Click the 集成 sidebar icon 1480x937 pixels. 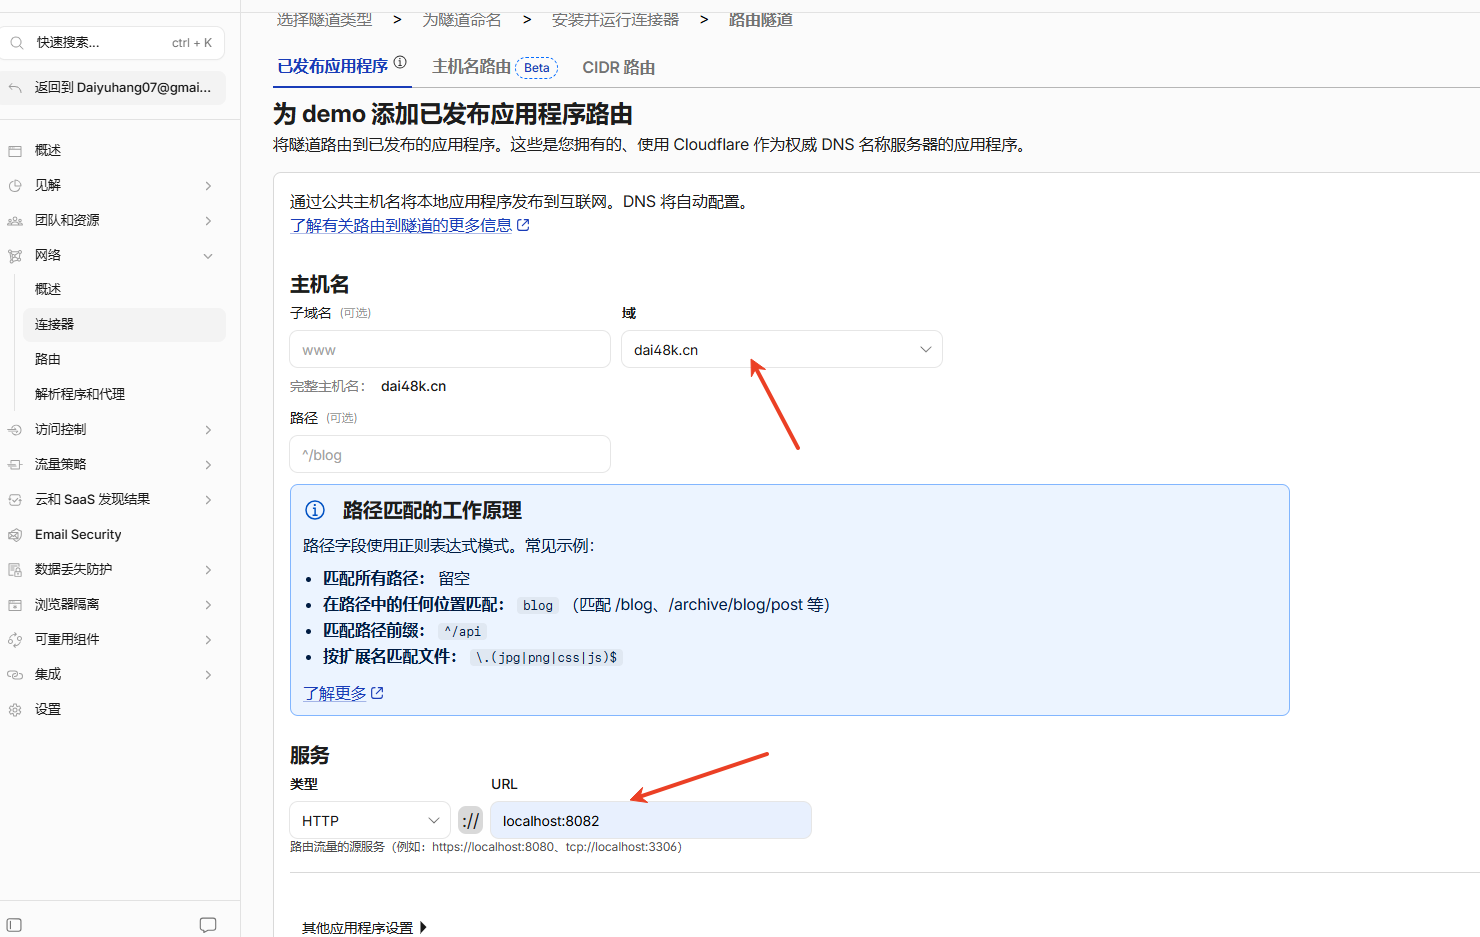[x=15, y=675]
